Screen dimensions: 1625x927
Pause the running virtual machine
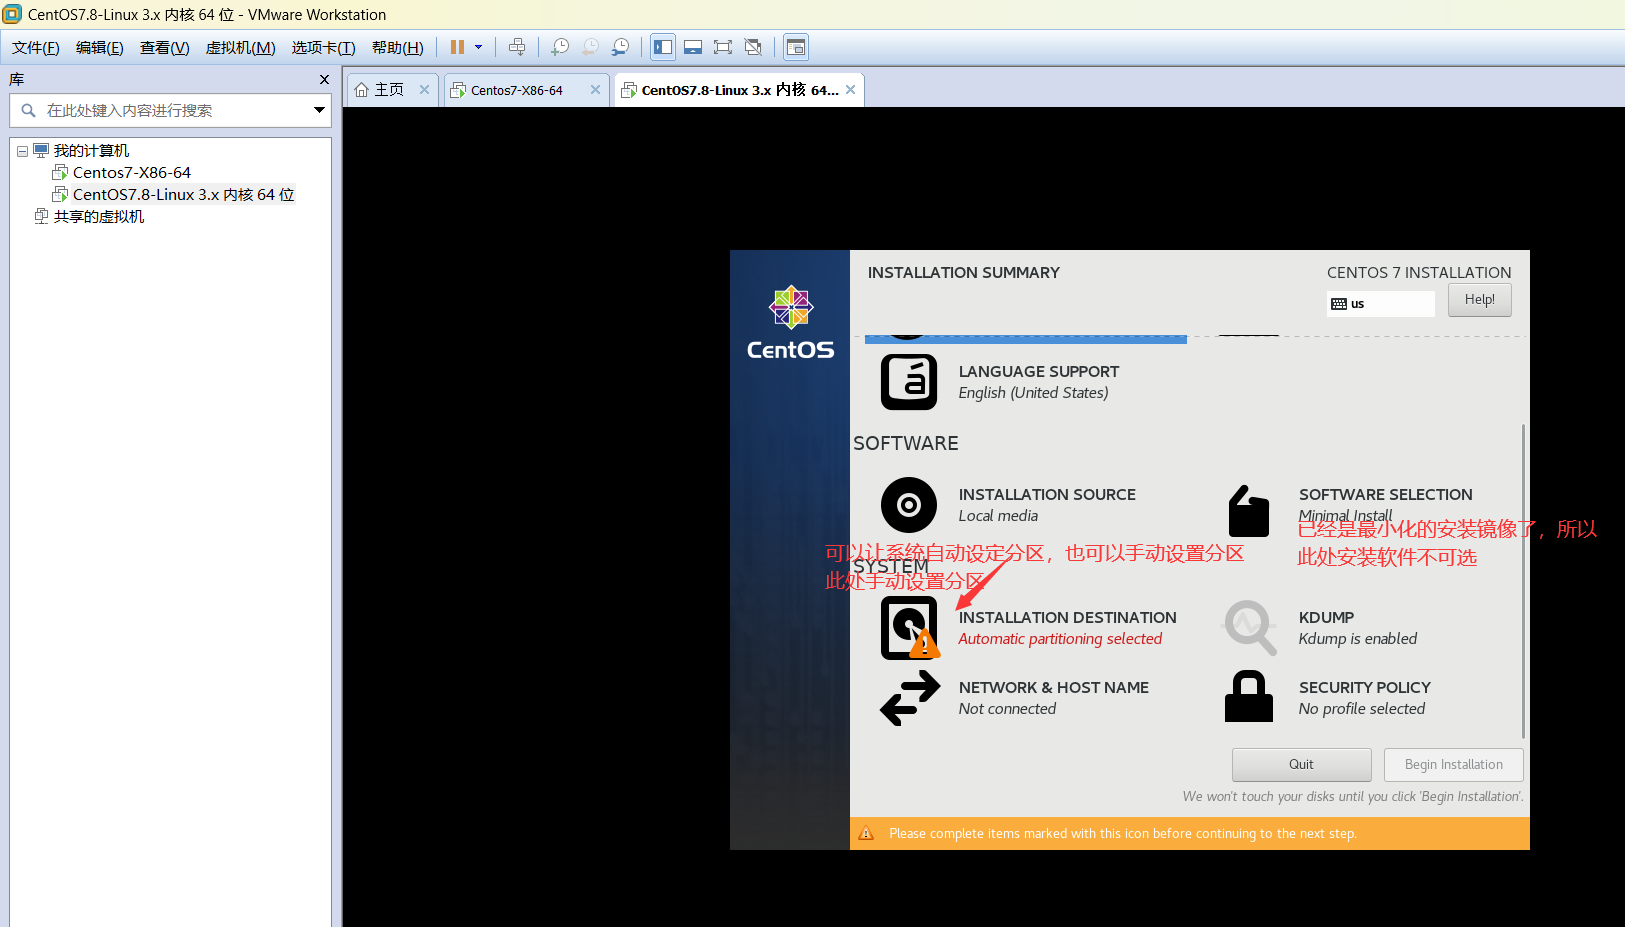click(457, 47)
